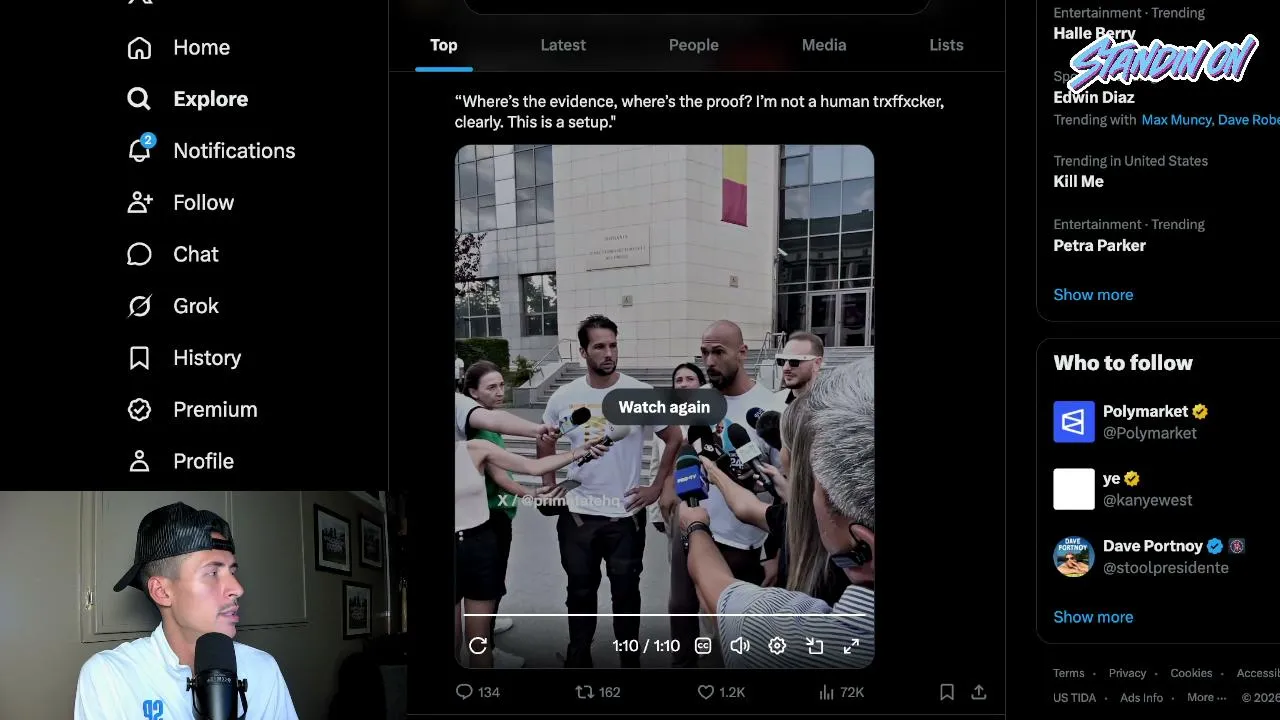Screen dimensions: 1280x720
Task: Reply to the post with 134 replies
Action: (477, 692)
